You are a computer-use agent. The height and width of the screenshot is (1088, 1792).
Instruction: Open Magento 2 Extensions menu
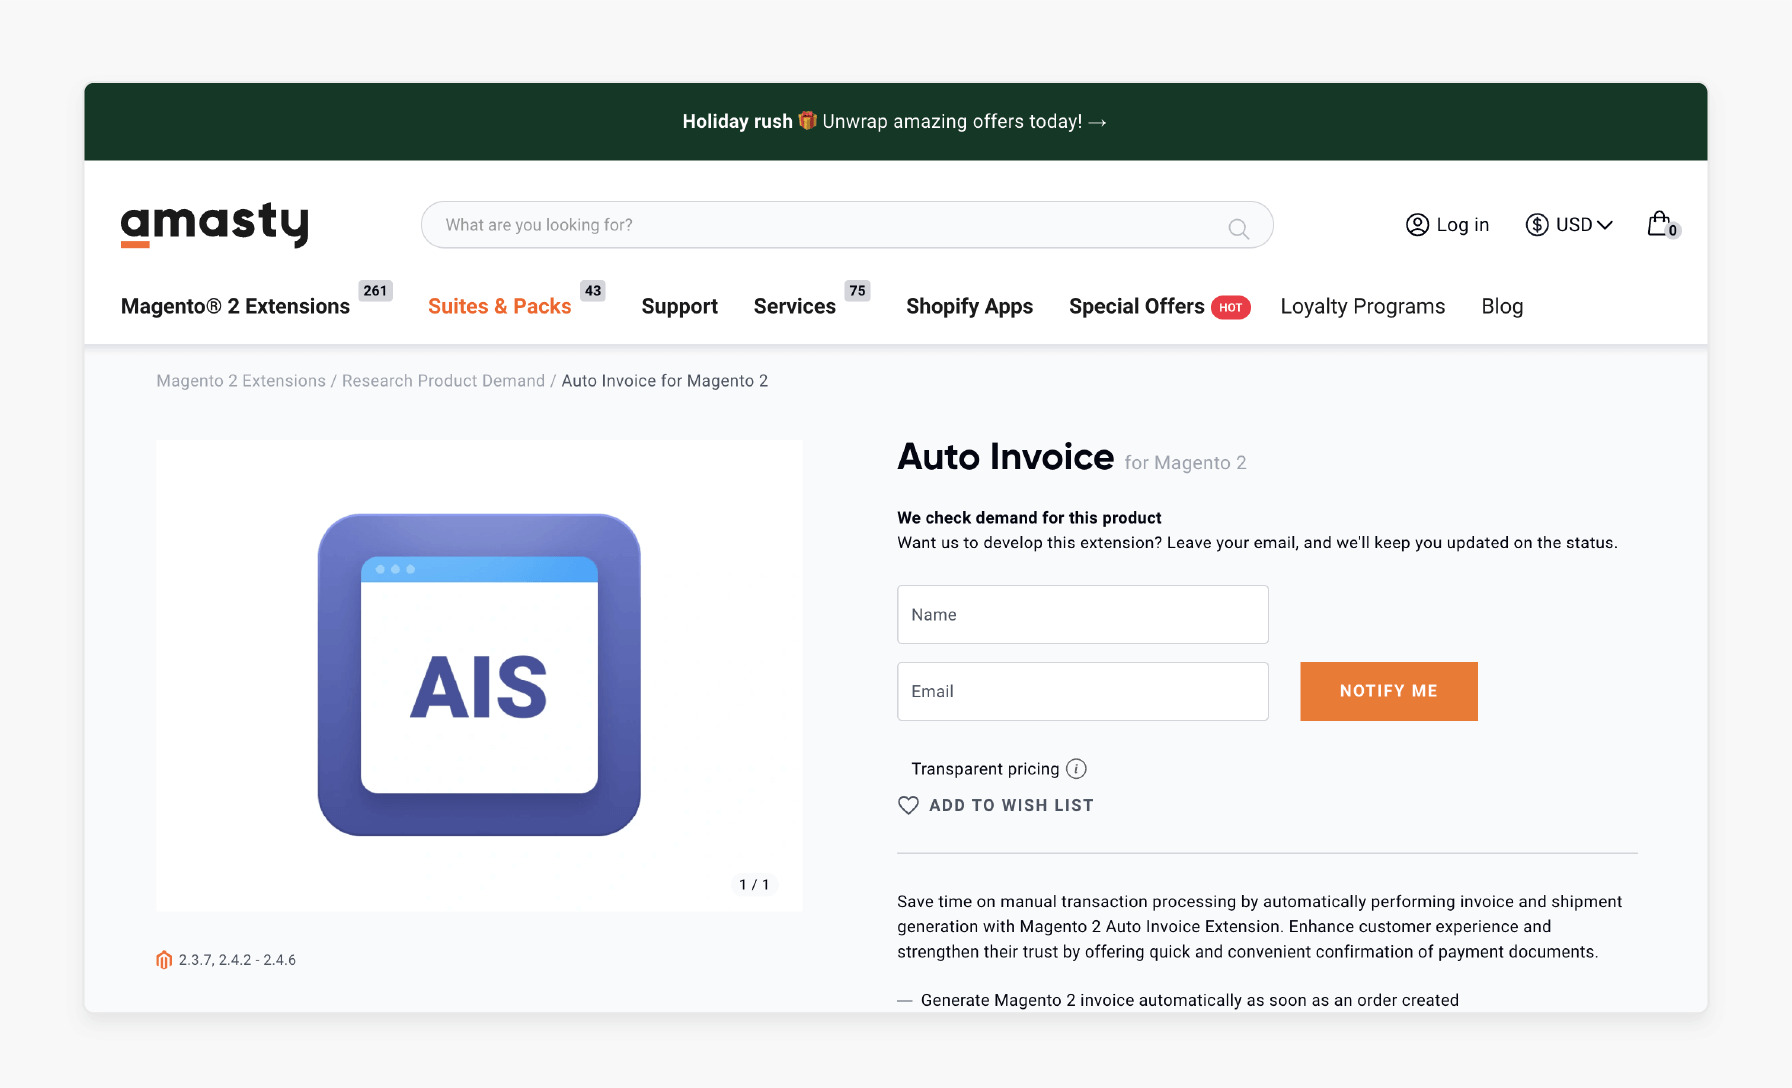click(235, 307)
